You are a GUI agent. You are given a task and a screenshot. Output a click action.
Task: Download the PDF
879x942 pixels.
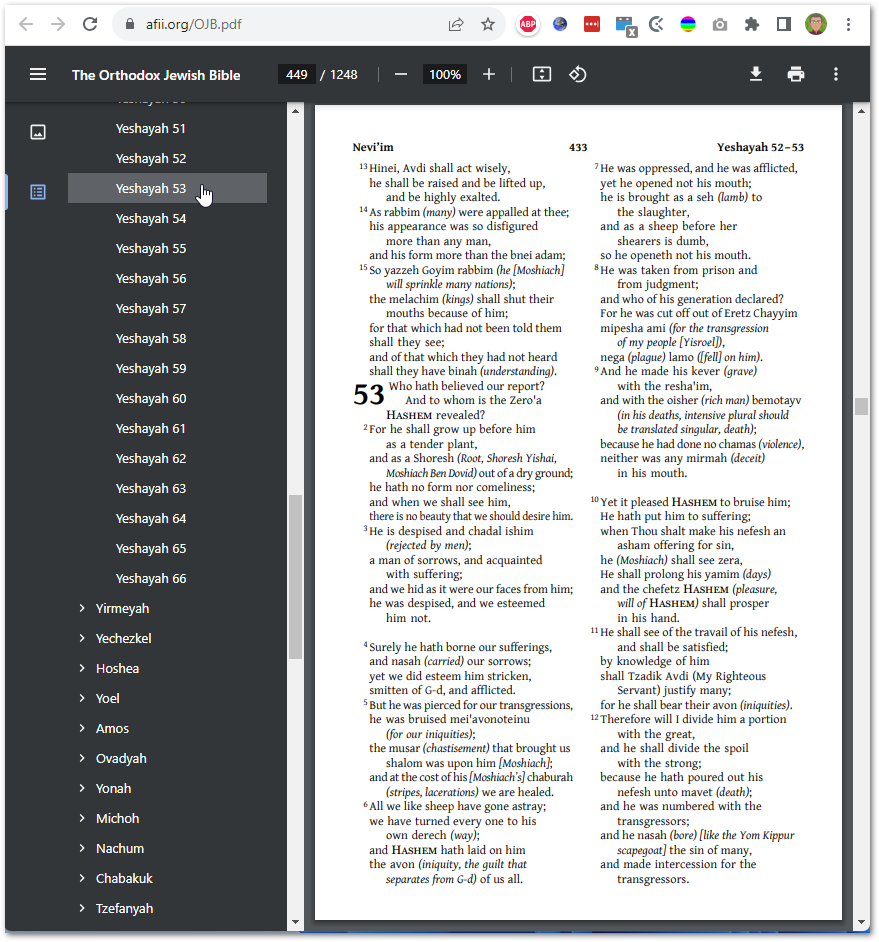click(x=756, y=74)
